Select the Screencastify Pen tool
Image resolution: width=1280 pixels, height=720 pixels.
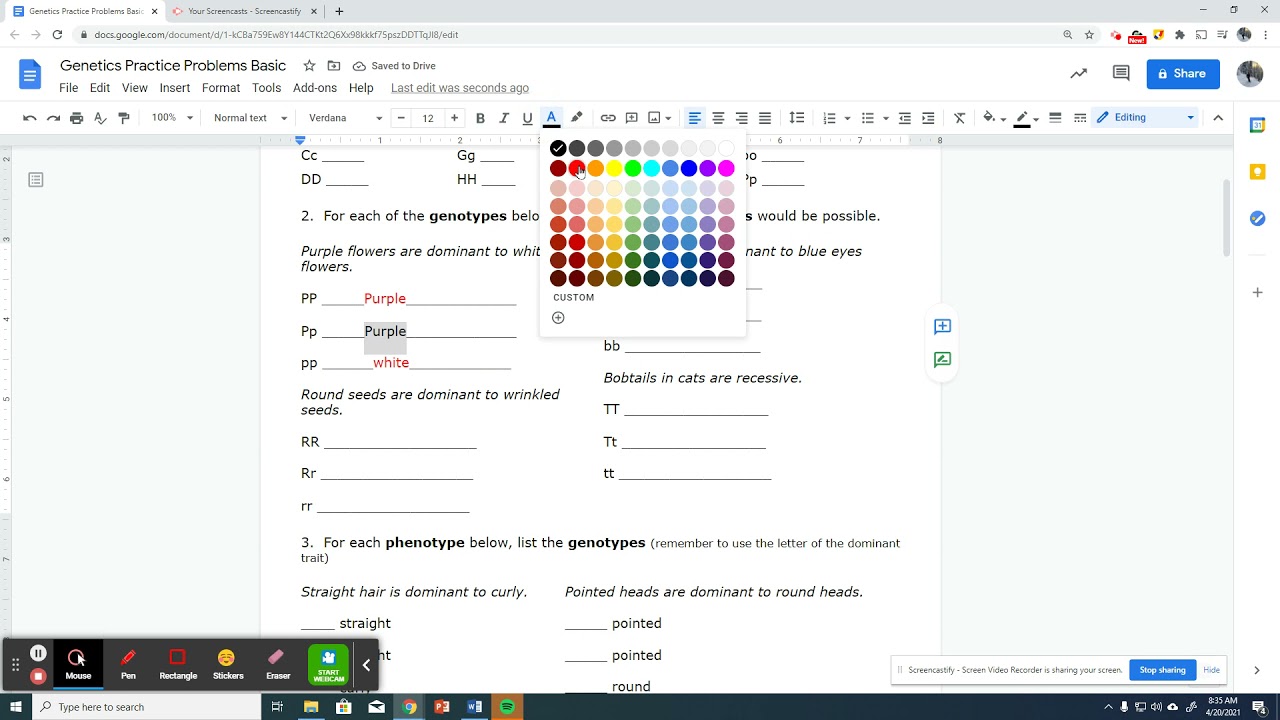pyautogui.click(x=128, y=663)
